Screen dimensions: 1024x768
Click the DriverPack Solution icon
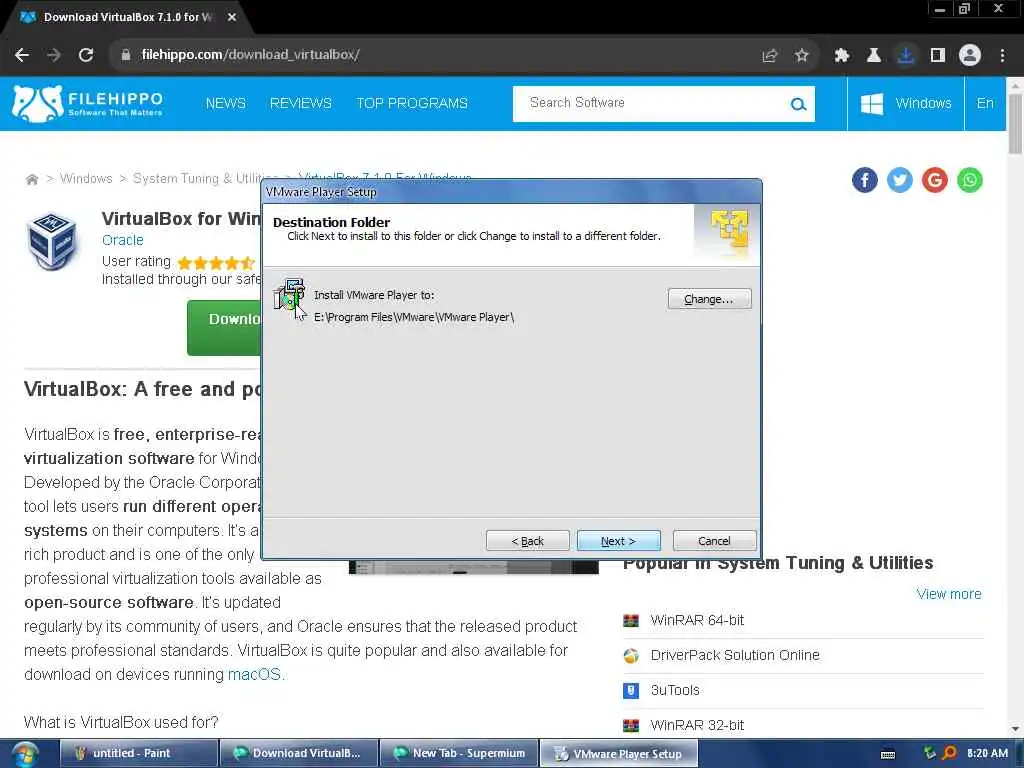click(631, 656)
